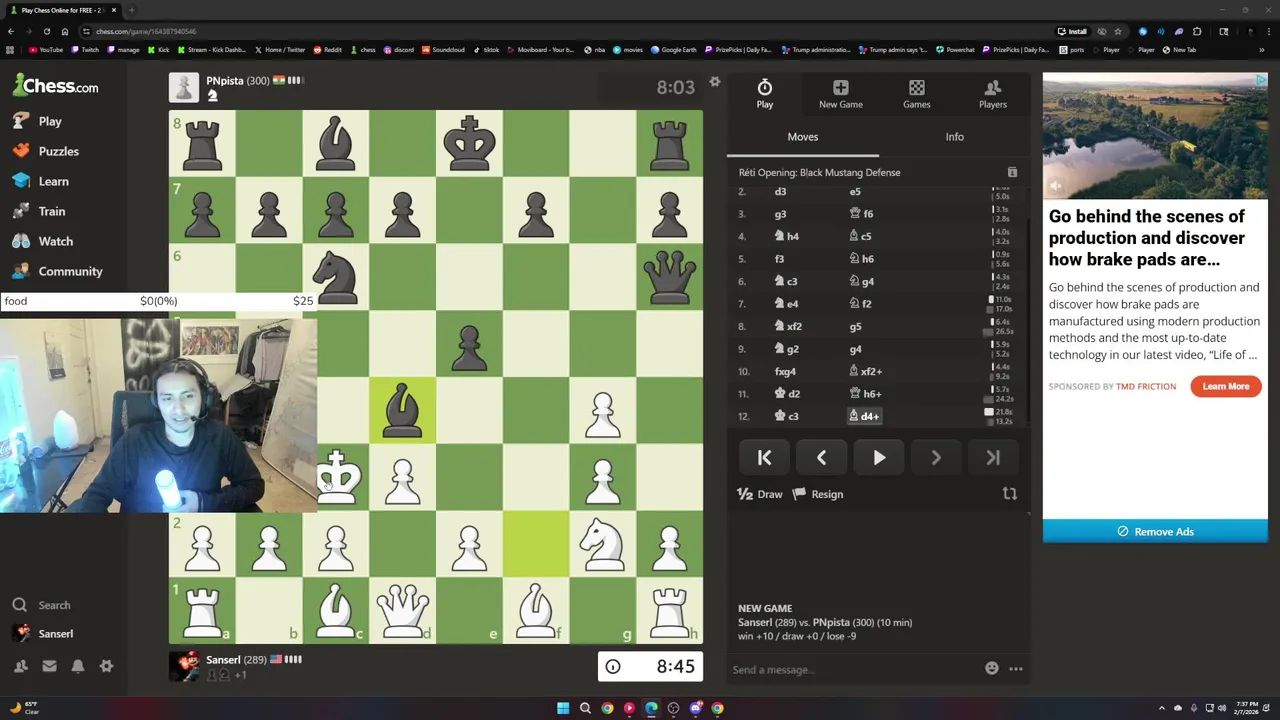The width and height of the screenshot is (1280, 720).
Task: Jump to the first move
Action: pyautogui.click(x=764, y=458)
